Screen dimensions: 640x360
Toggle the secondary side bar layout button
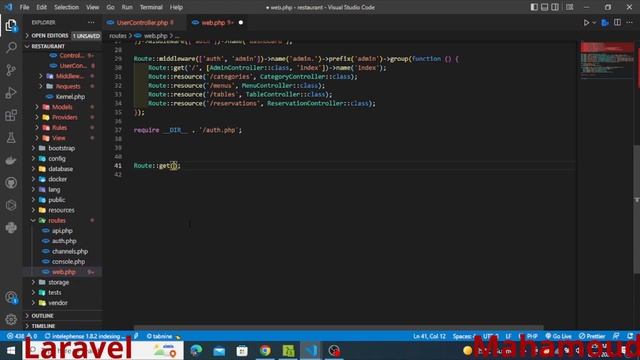click(555, 7)
